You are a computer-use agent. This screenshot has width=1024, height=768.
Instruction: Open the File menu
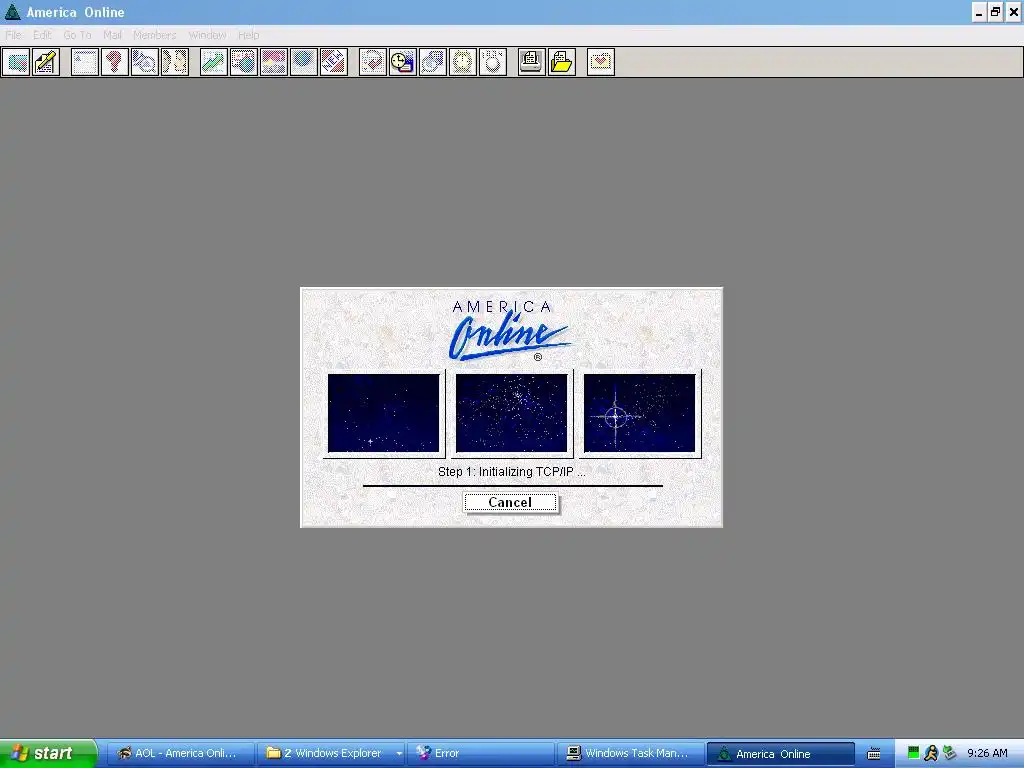[x=13, y=35]
